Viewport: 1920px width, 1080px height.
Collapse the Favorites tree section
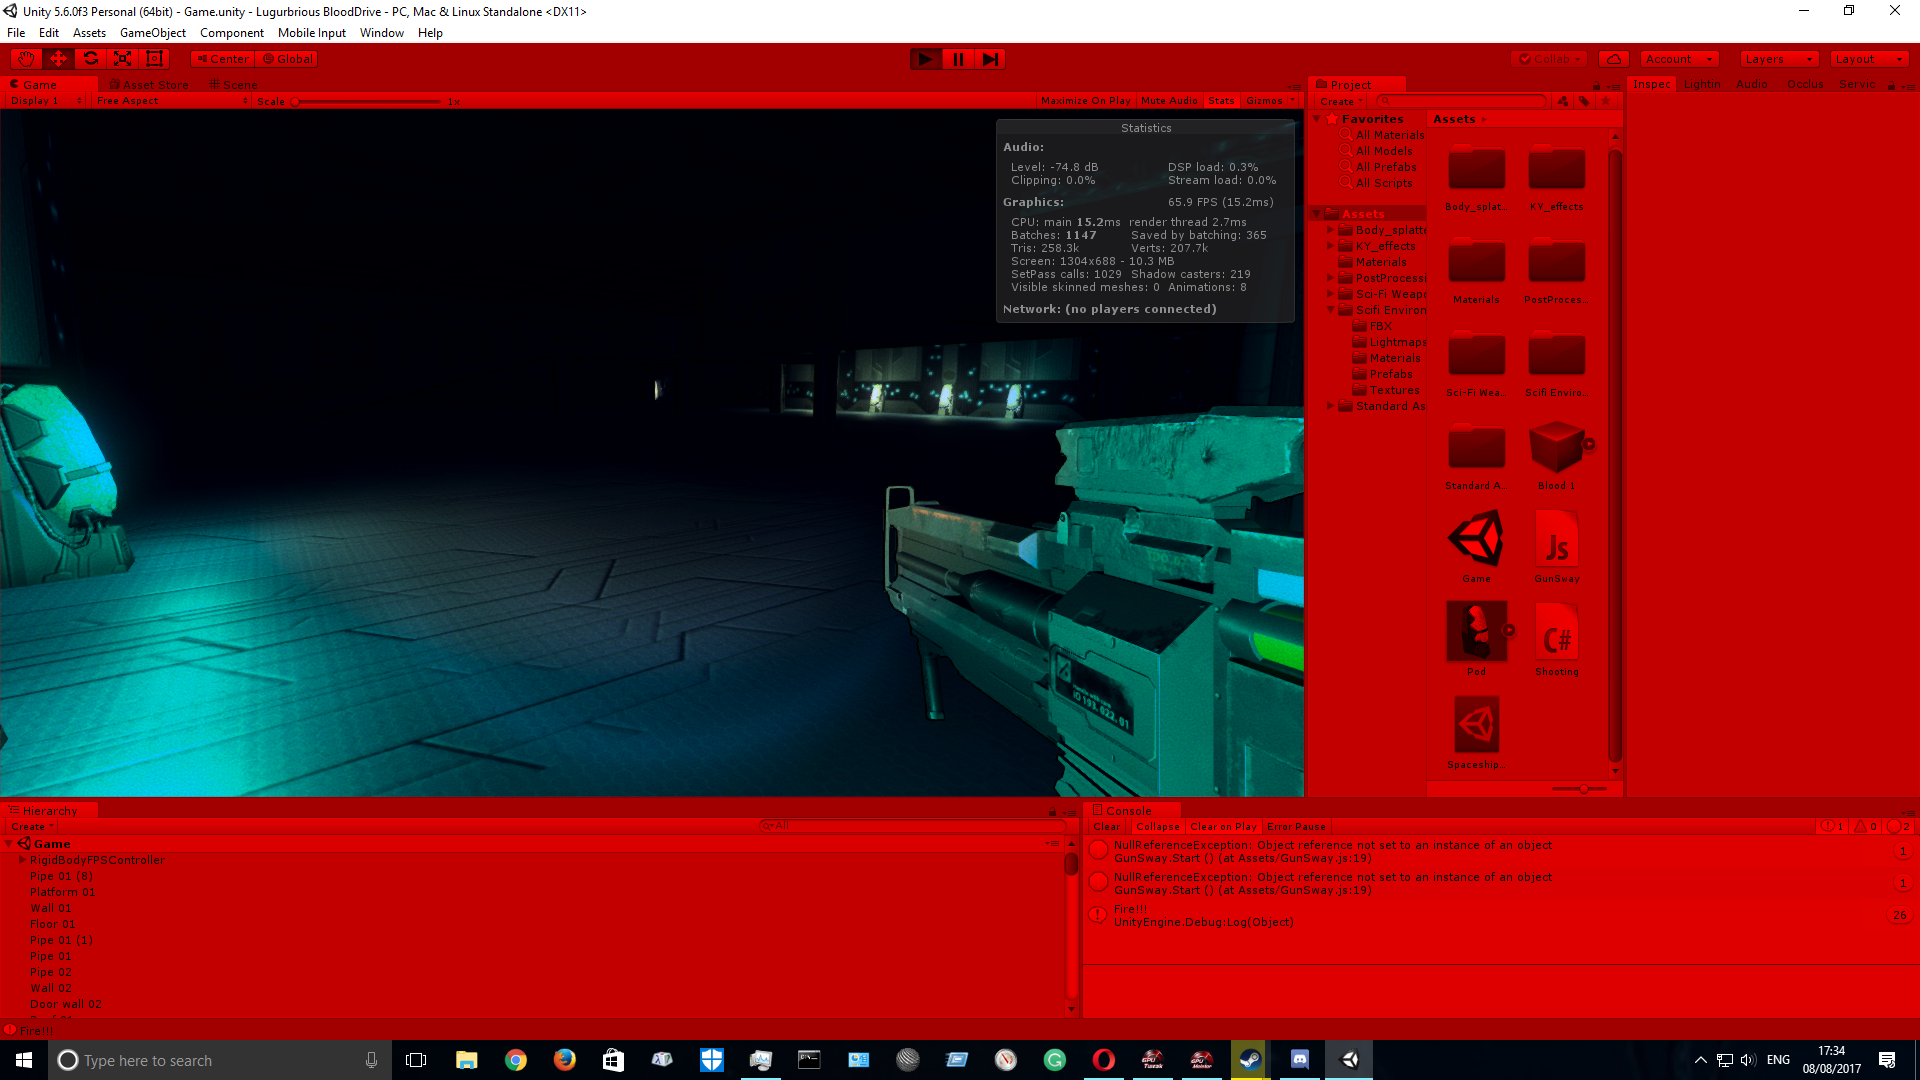(x=1317, y=119)
